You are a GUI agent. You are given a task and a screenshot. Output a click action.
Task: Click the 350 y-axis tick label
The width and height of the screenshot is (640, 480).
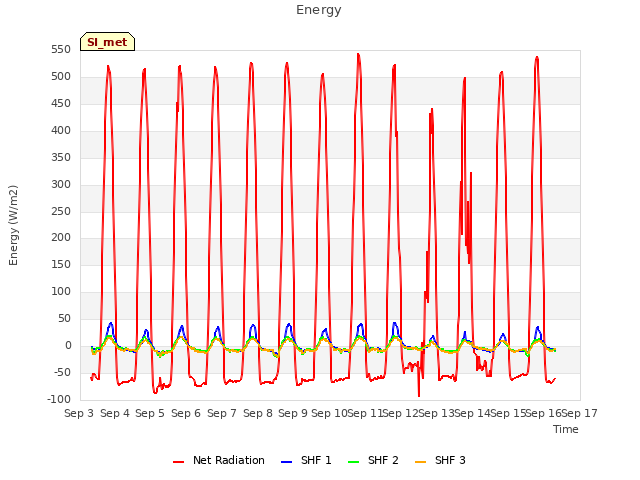click(61, 158)
